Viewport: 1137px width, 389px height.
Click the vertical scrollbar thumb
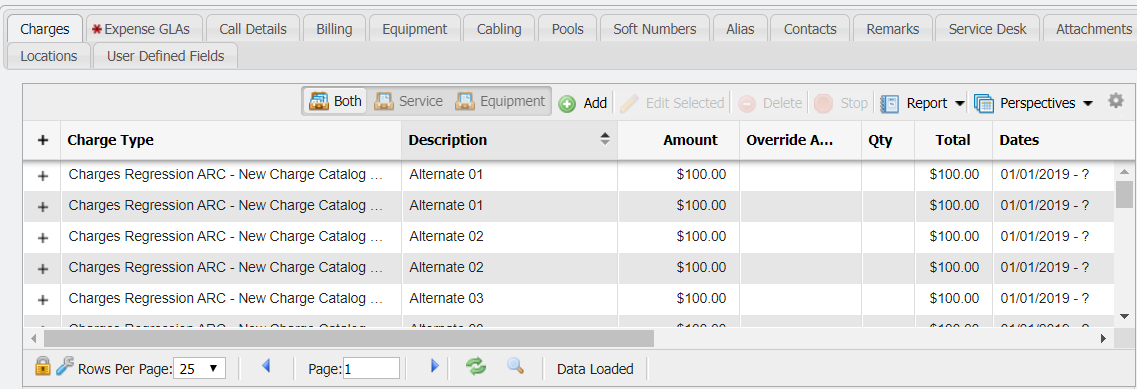tap(1124, 194)
